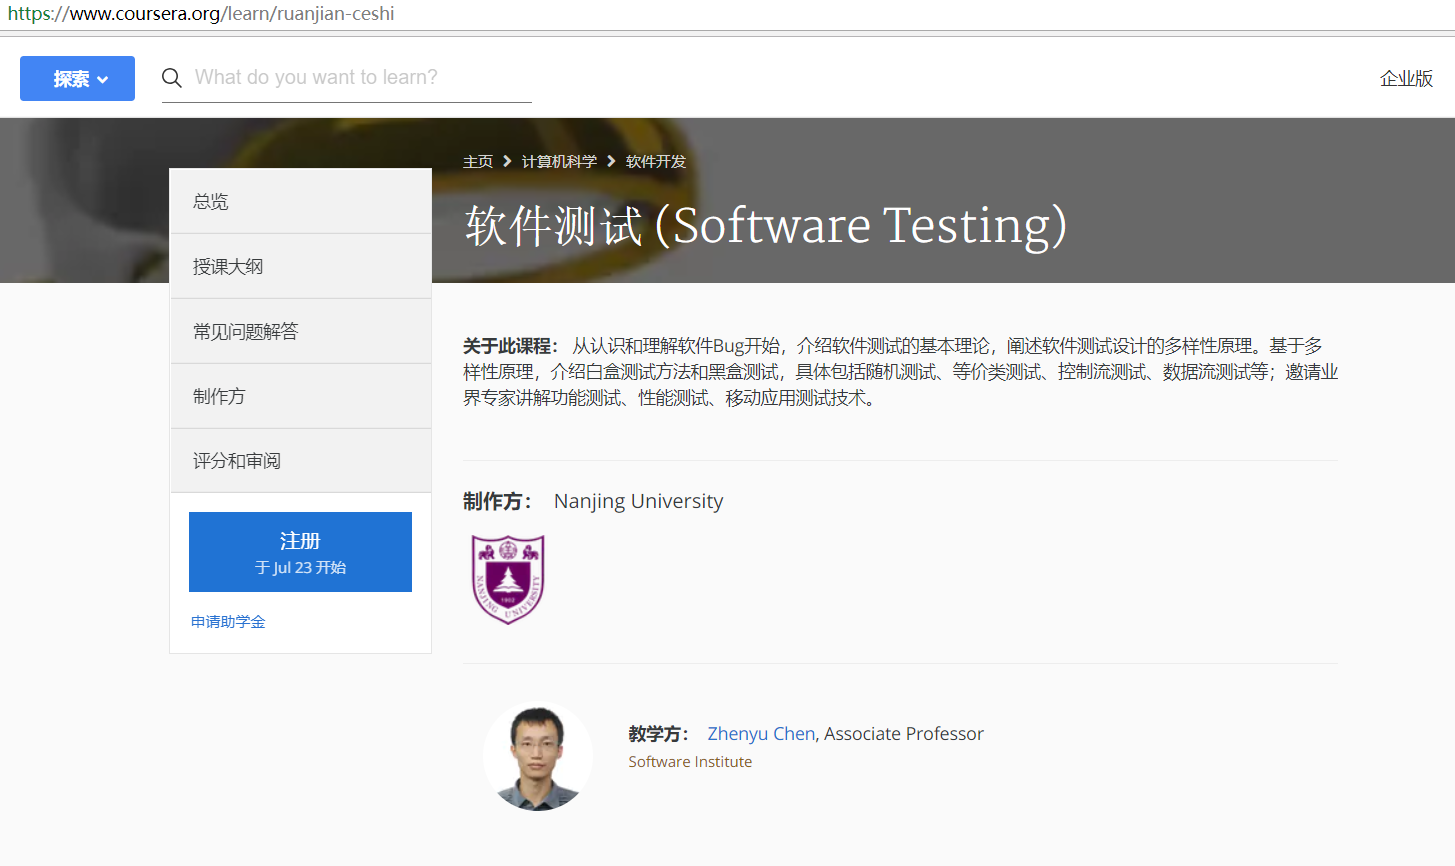
Task: Select 评分和审阅 in the course sidebar
Action: [x=301, y=461]
